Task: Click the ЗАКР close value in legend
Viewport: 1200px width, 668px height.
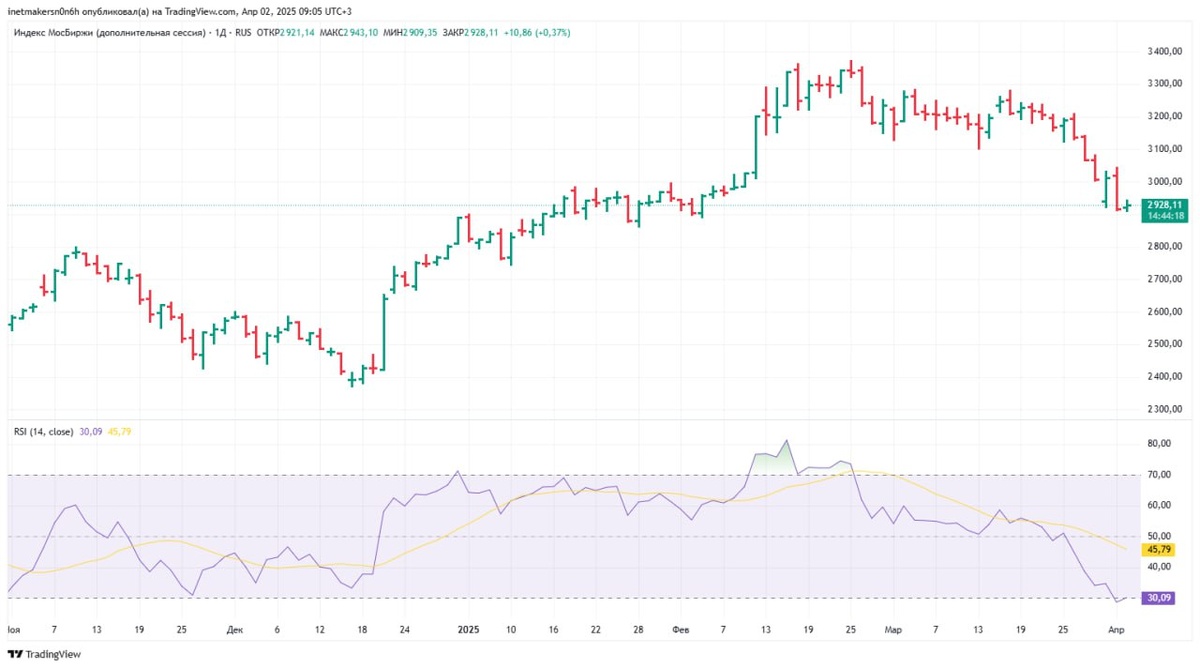Action: [472, 33]
